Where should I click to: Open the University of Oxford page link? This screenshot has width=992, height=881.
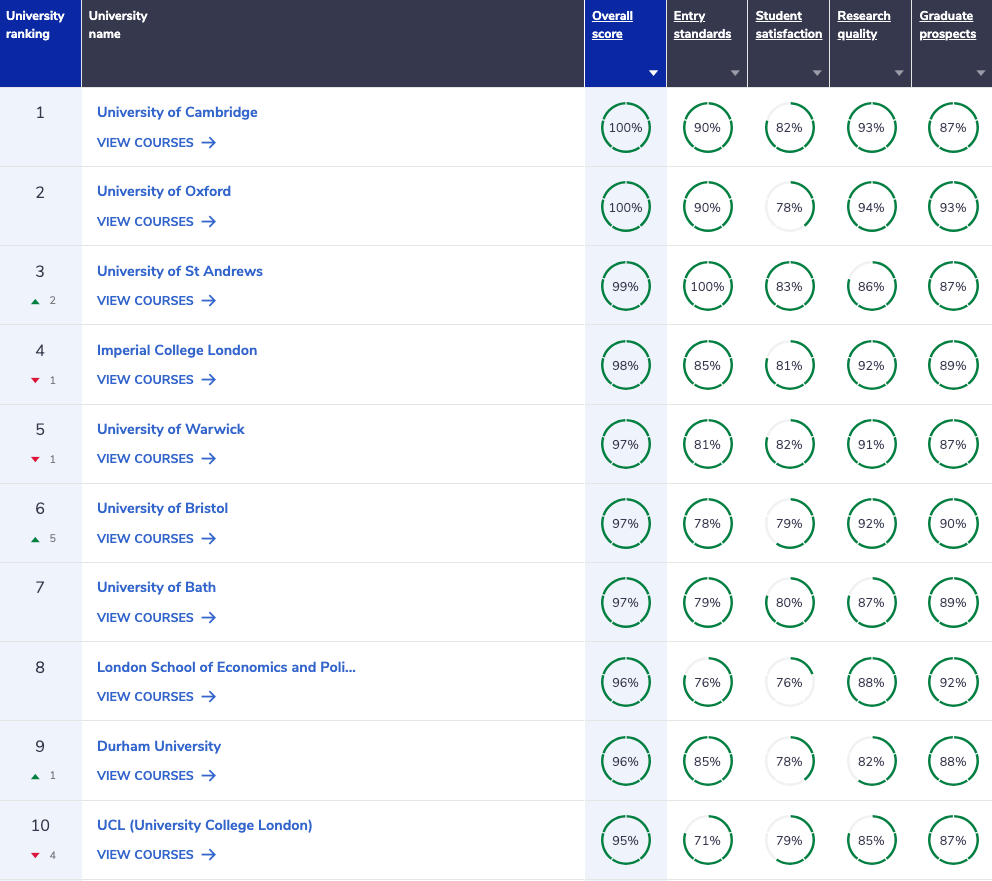[x=163, y=191]
